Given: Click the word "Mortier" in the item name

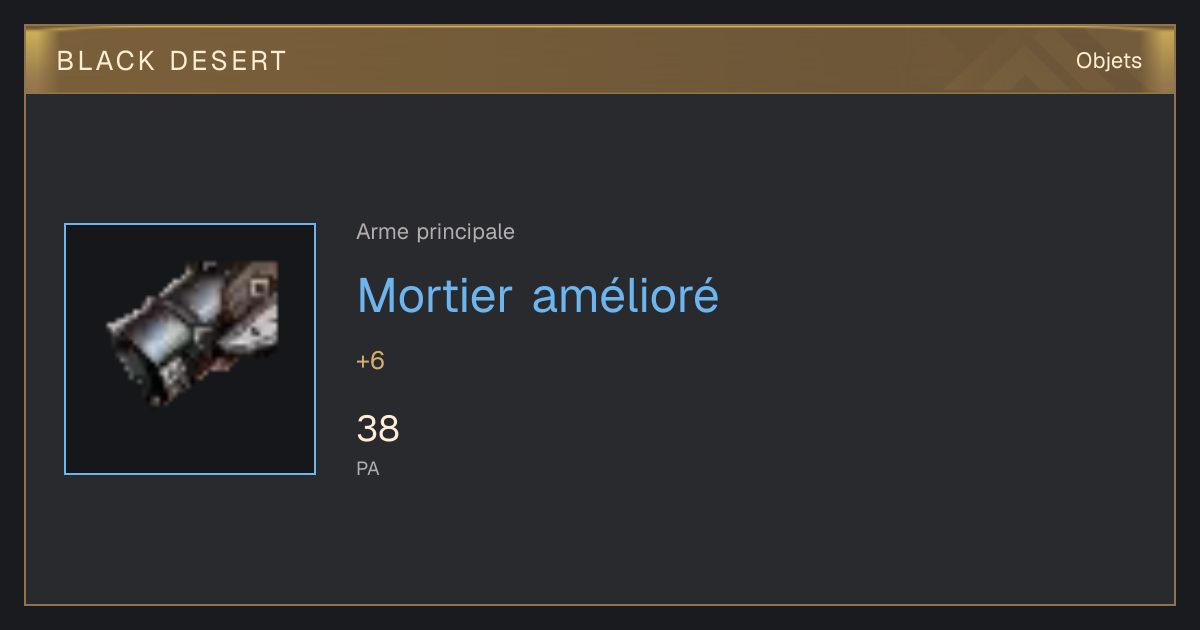Looking at the screenshot, I should pos(435,295).
